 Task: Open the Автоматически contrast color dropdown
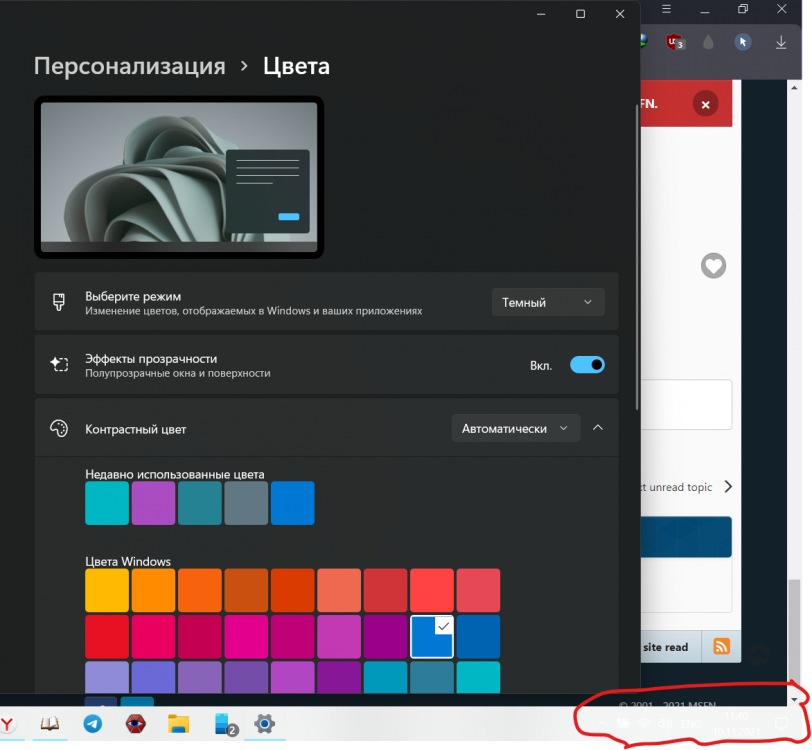click(515, 427)
